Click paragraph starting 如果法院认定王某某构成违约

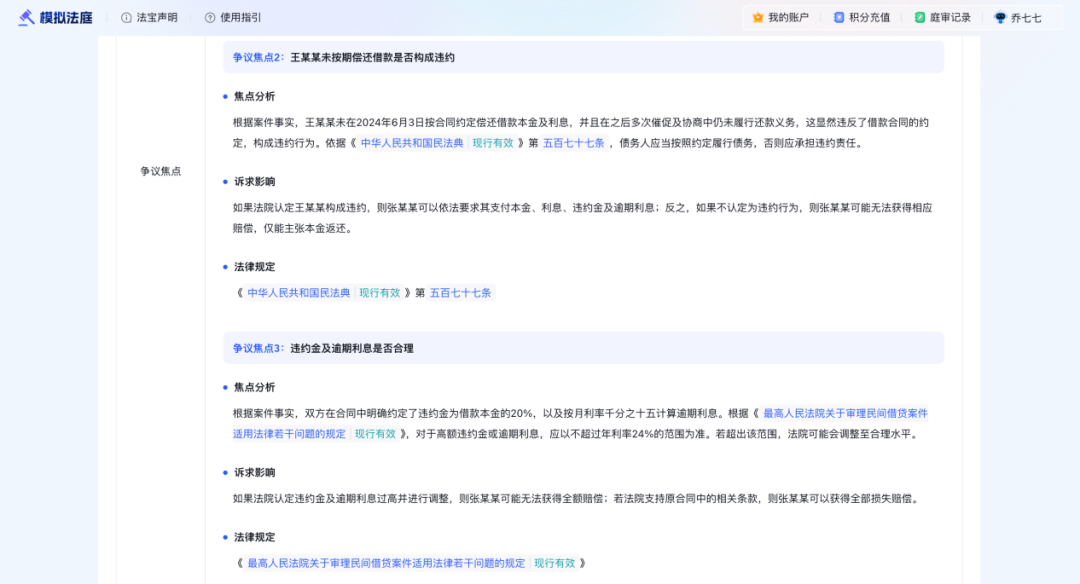pos(583,218)
